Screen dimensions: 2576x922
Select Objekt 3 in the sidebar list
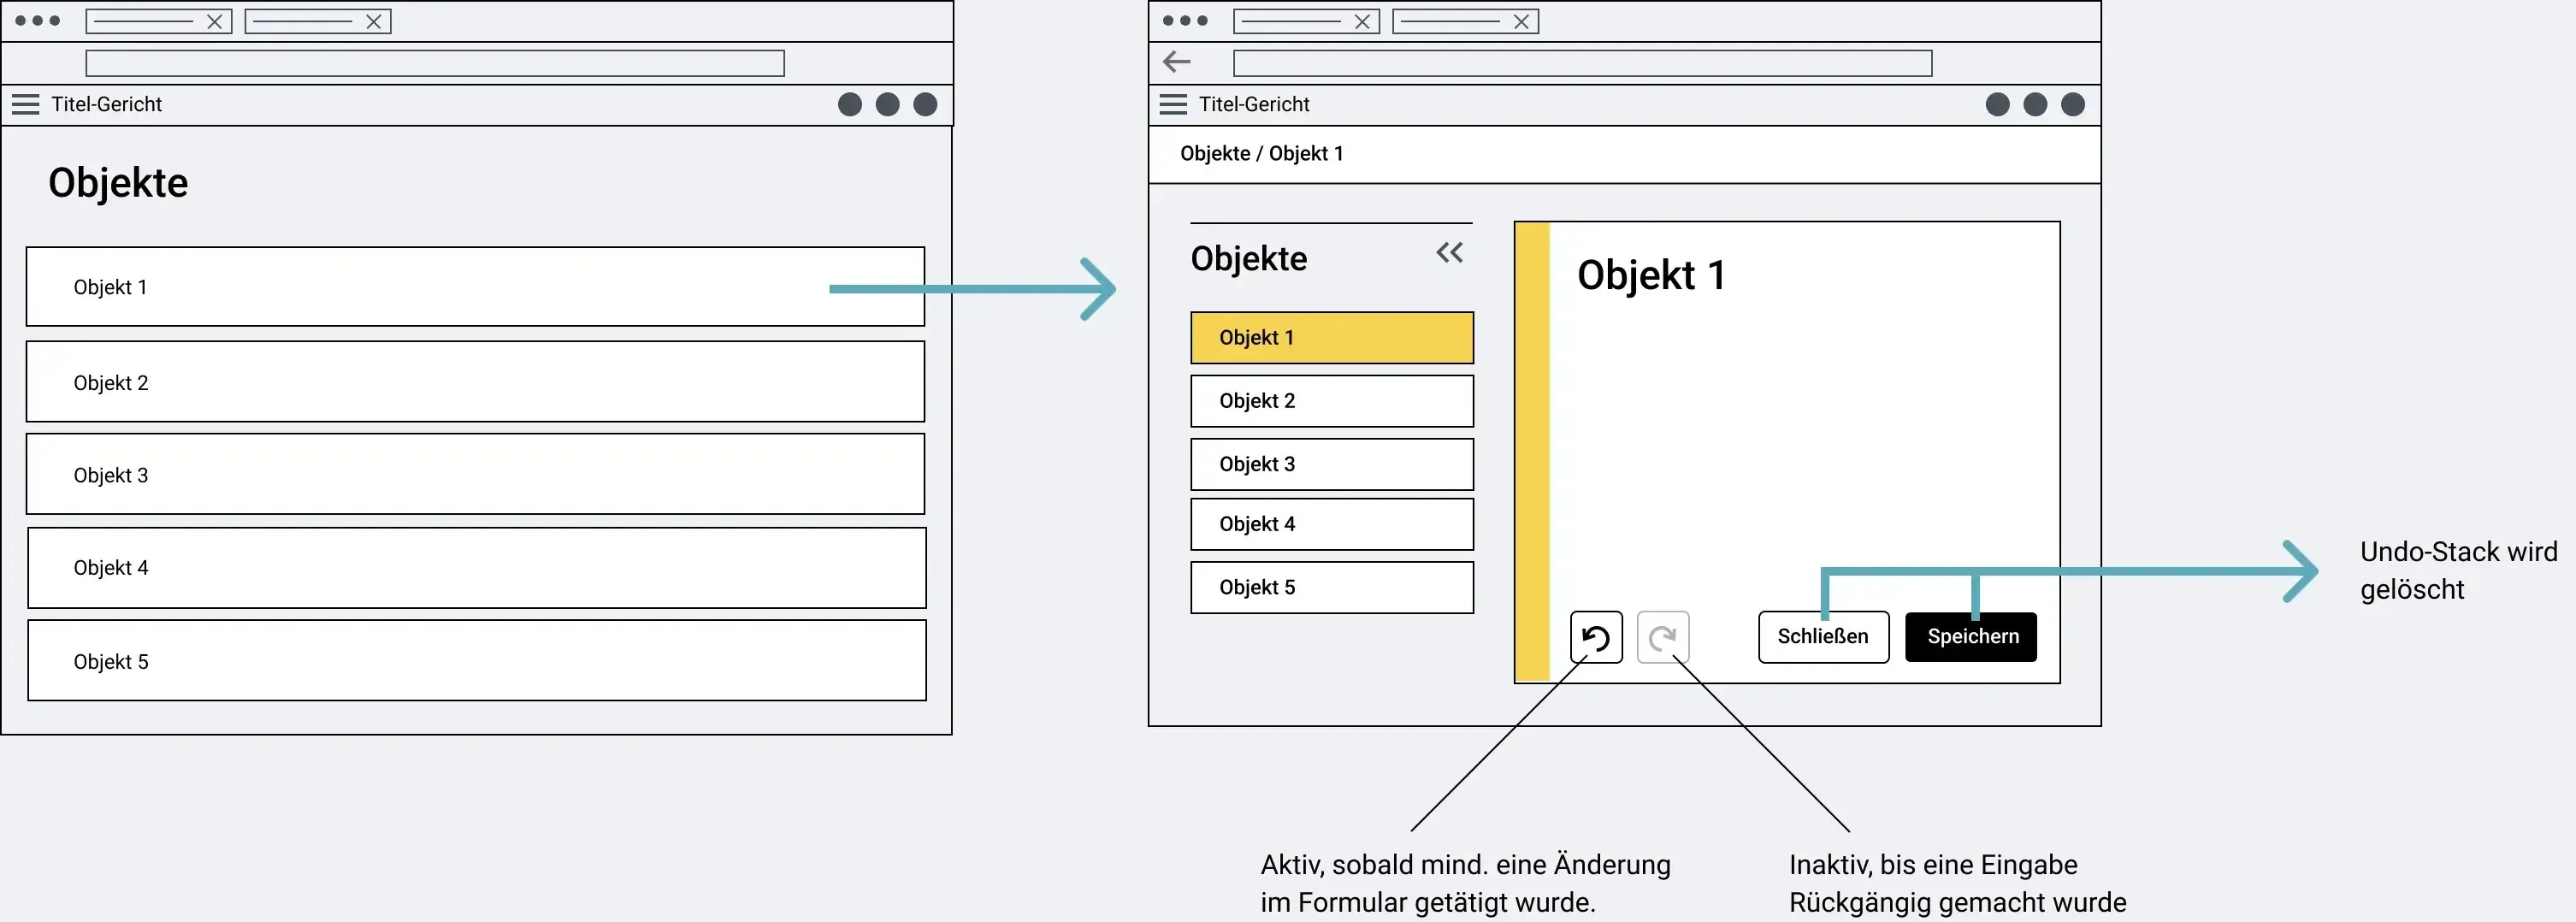pyautogui.click(x=1332, y=464)
